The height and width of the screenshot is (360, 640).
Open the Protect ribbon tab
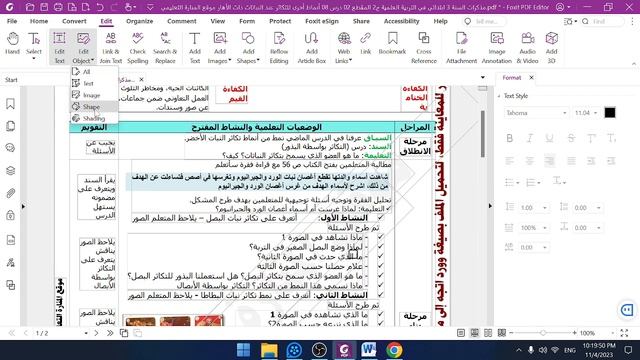280,21
